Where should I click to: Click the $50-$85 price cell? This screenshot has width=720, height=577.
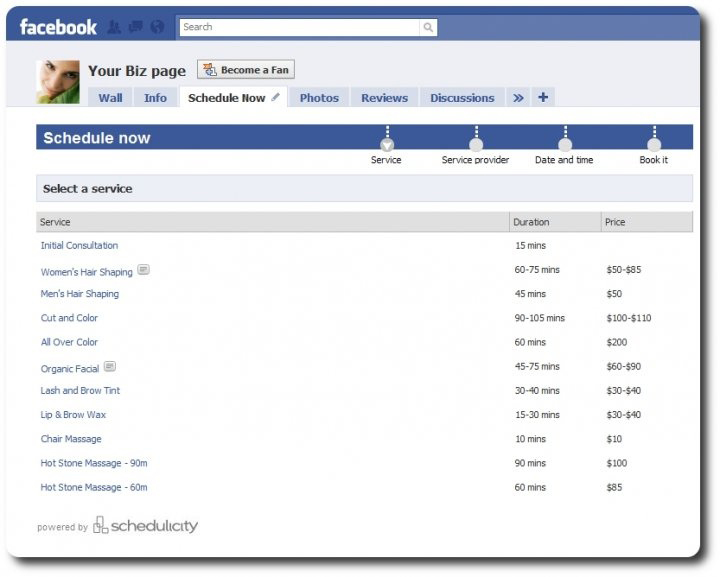click(624, 269)
